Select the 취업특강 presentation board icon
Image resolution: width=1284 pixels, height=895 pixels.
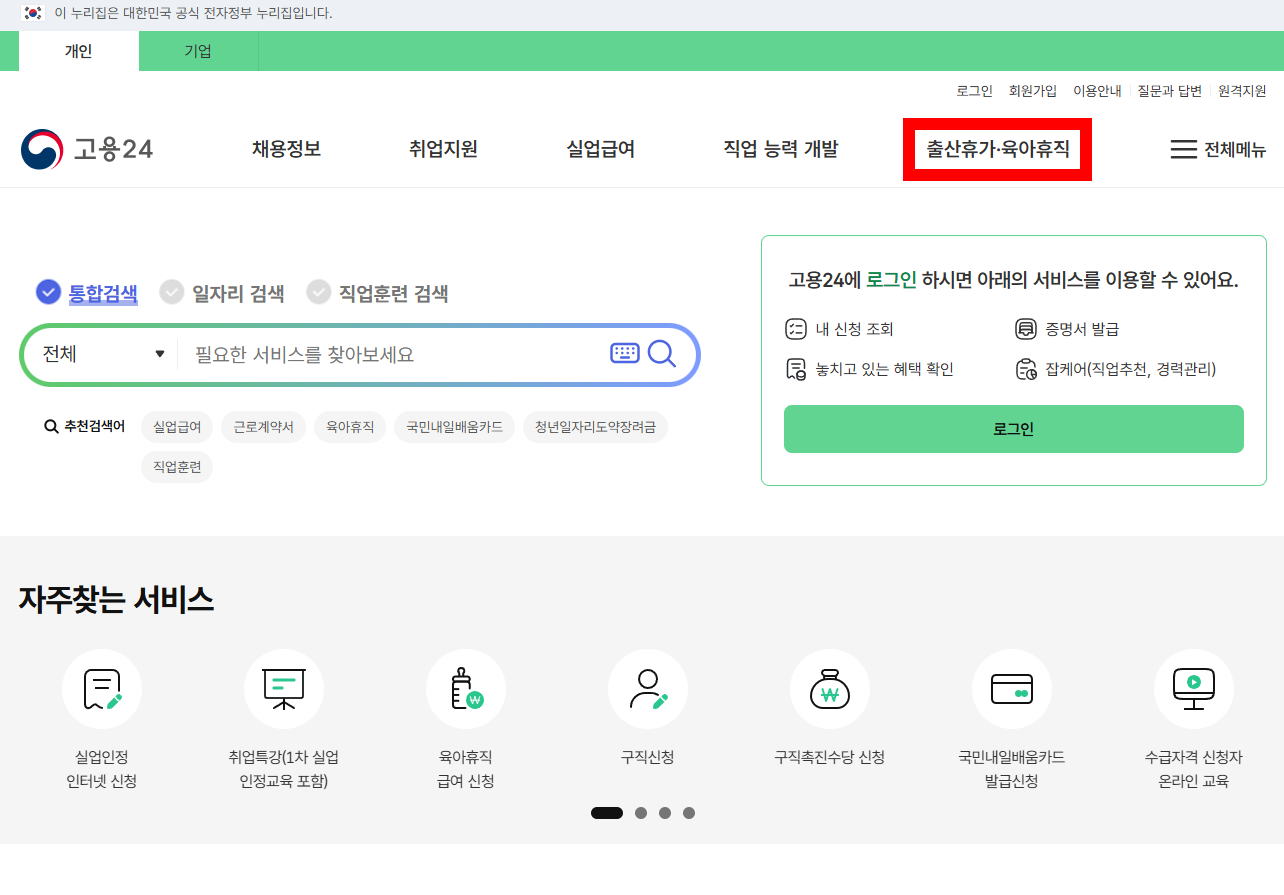click(284, 688)
